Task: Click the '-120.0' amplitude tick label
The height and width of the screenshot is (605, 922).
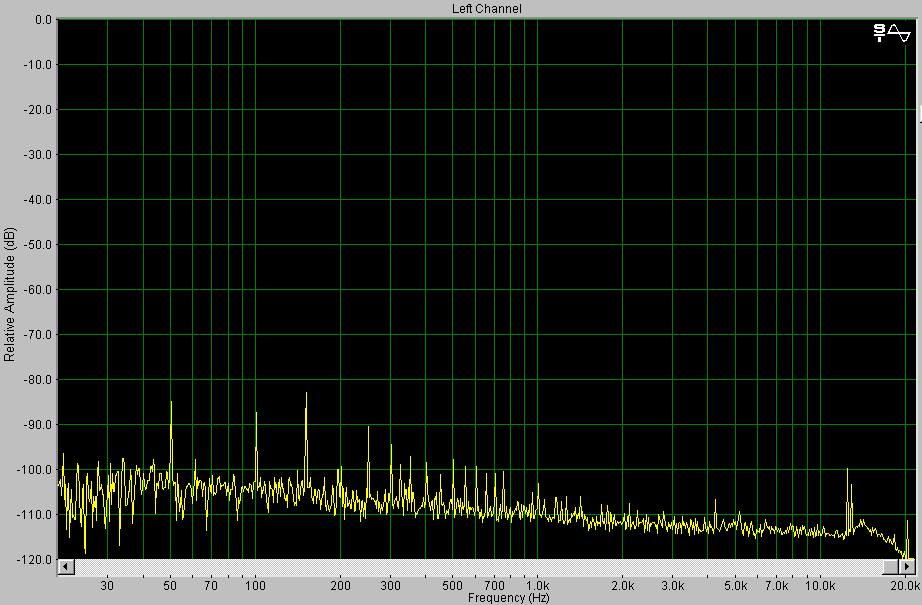Action: pos(35,560)
